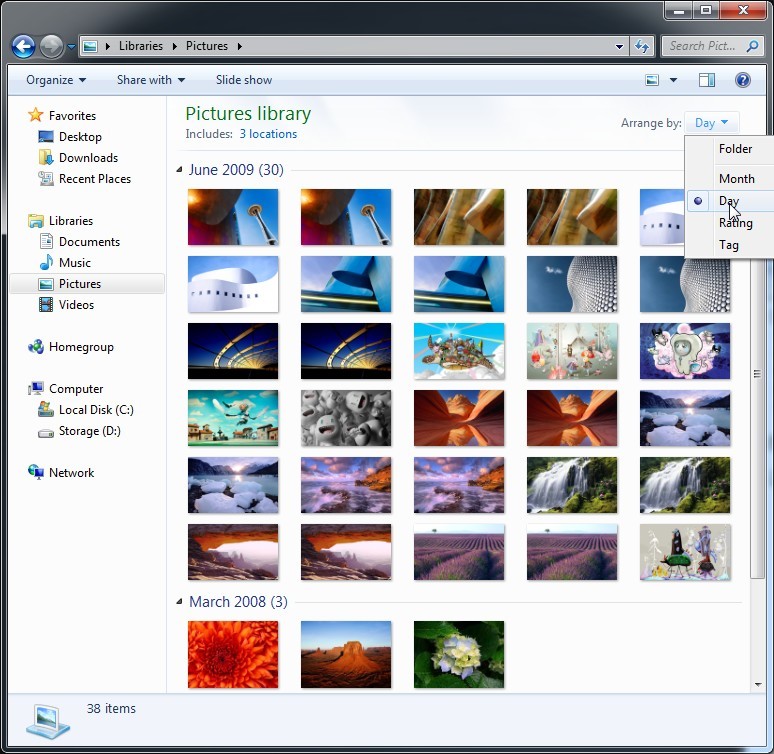Arrange by Folder menu option
Viewport: 774px width, 754px height.
point(735,149)
